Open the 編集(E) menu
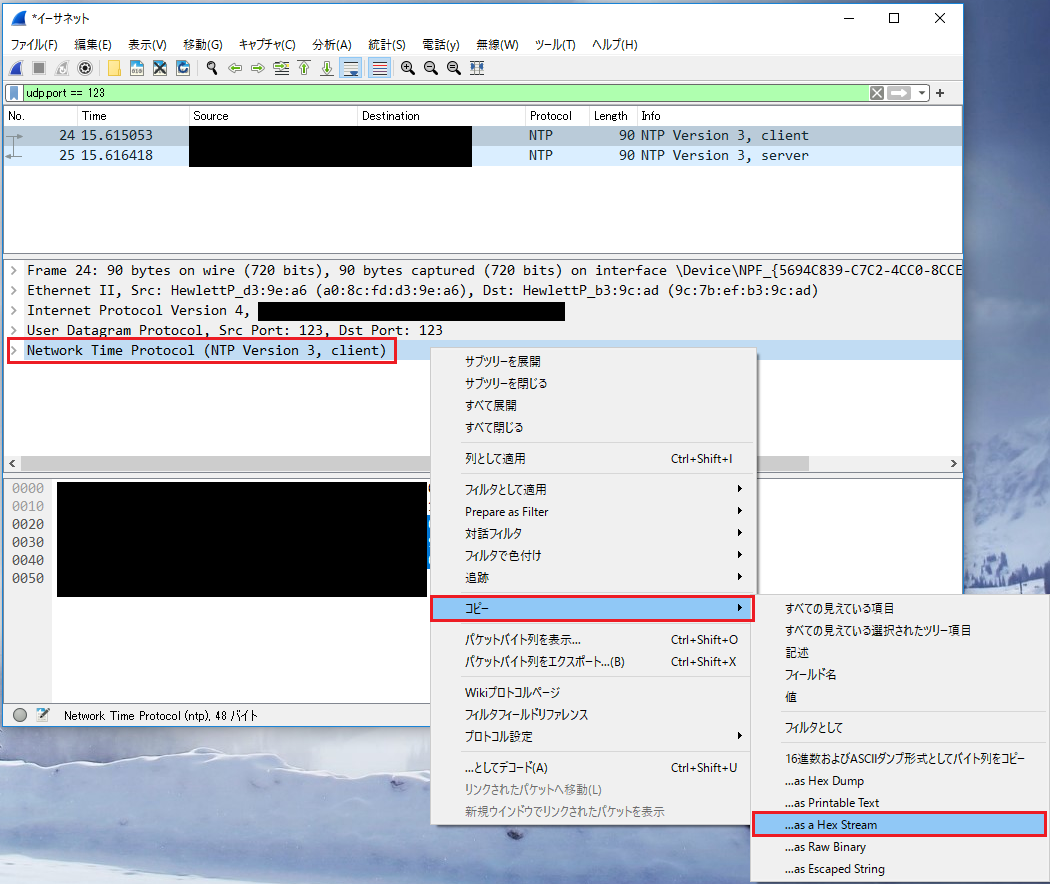This screenshot has width=1050, height=884. pyautogui.click(x=92, y=45)
